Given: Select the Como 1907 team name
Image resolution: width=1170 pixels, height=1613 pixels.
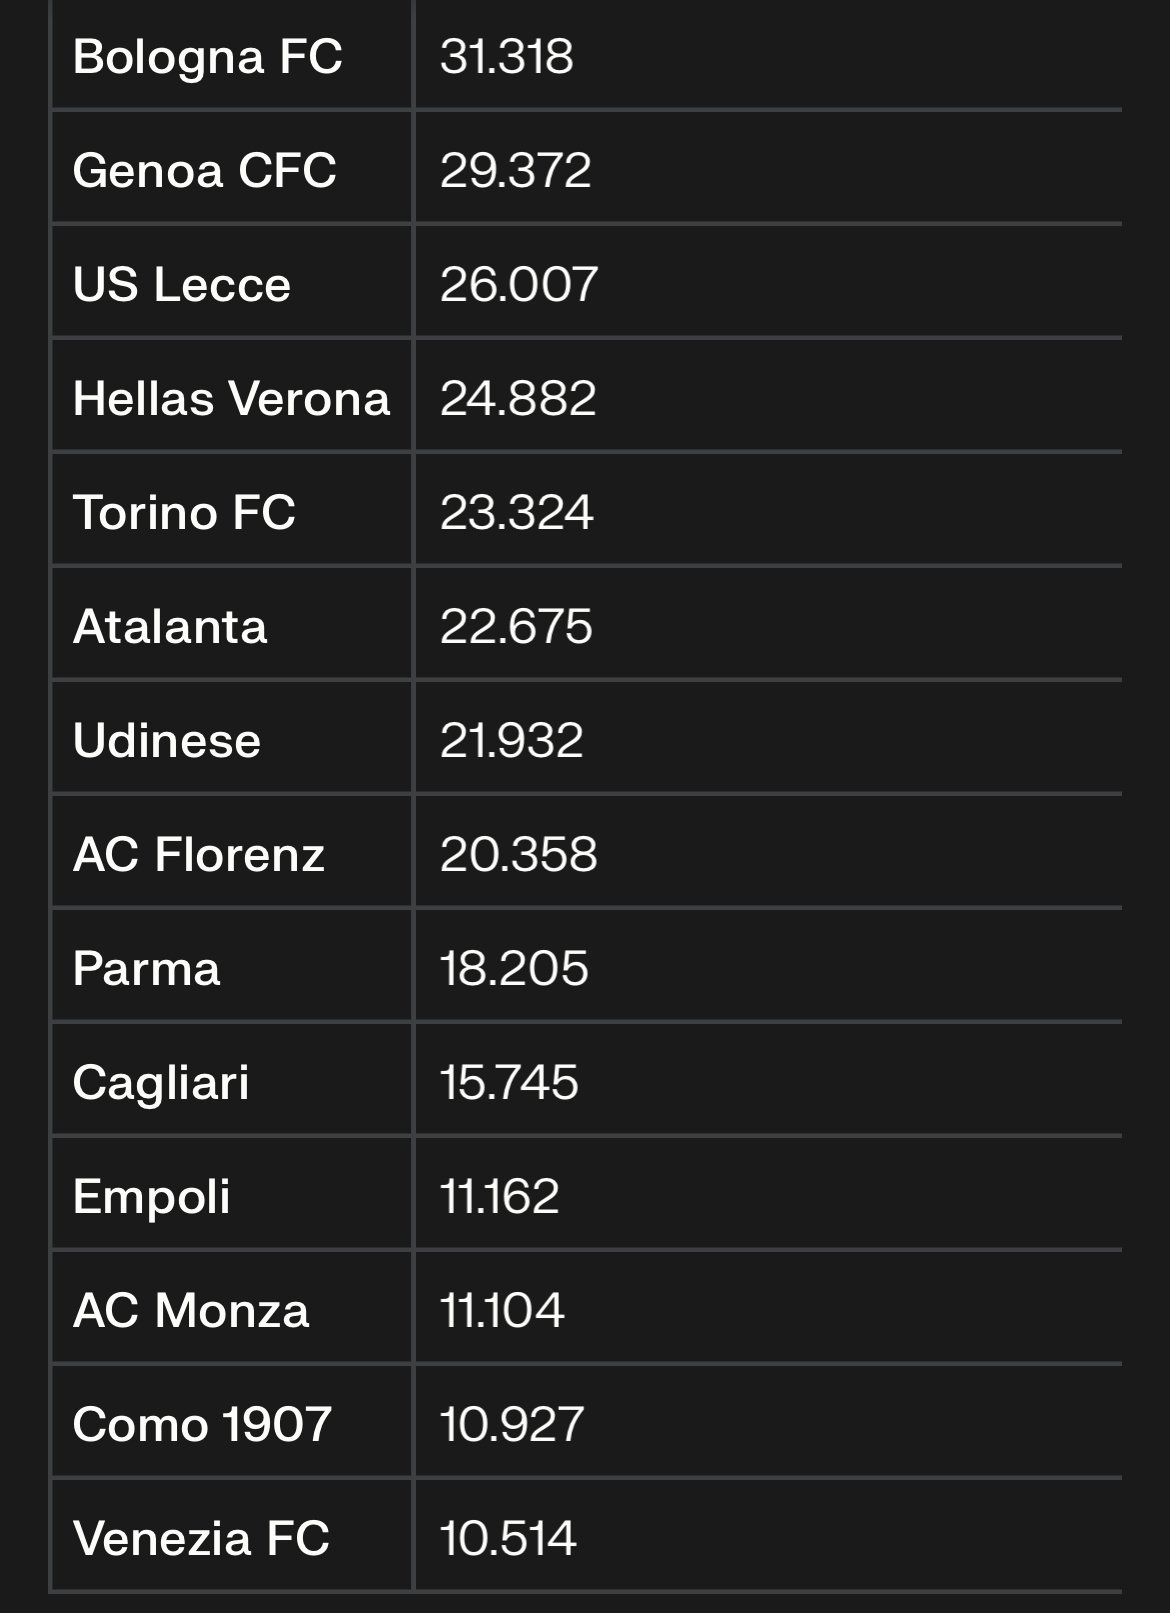Looking at the screenshot, I should [202, 1424].
